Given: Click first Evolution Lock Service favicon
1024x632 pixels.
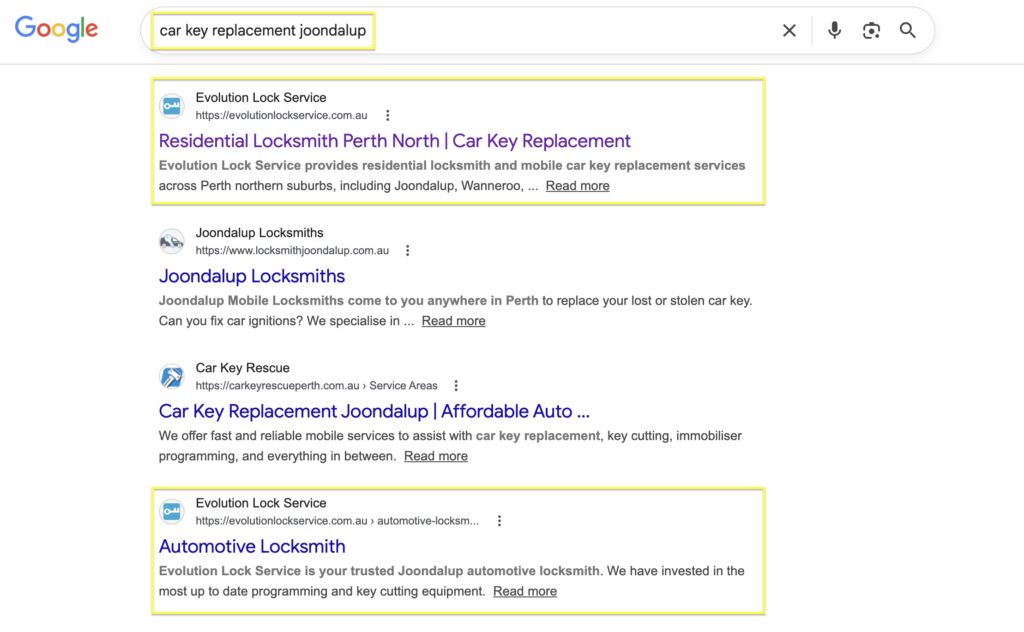Looking at the screenshot, I should [172, 106].
